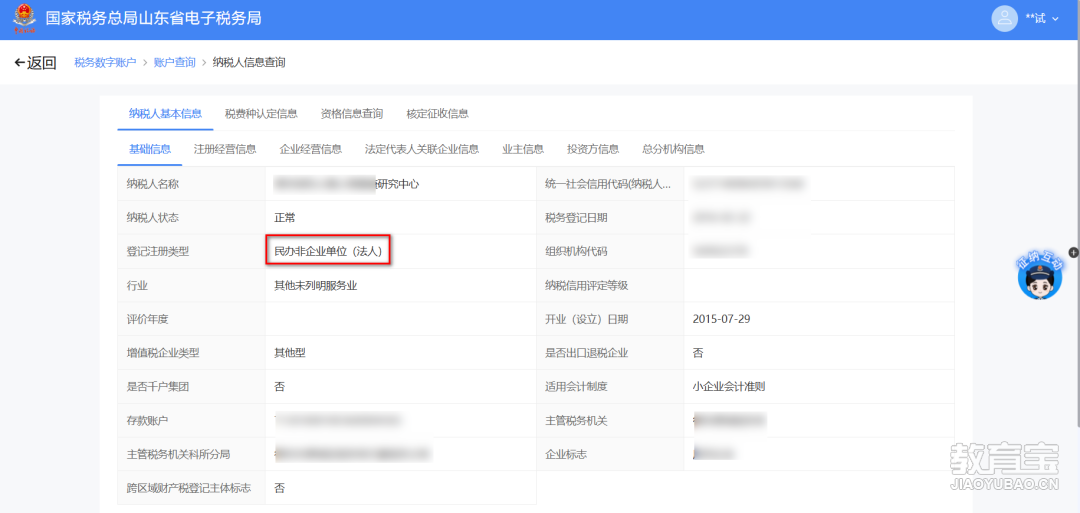Screen dimensions: 1080x513
Task: Click the 2015-07-29 establishment date
Action: (720, 319)
